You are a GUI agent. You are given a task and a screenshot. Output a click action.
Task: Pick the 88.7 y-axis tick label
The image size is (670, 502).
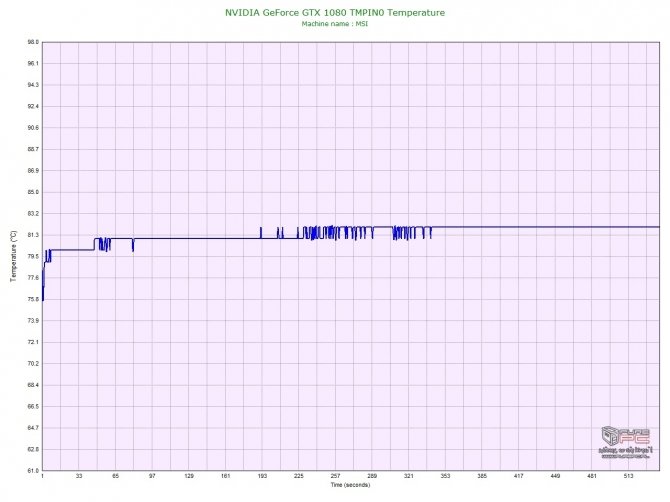[x=33, y=149]
